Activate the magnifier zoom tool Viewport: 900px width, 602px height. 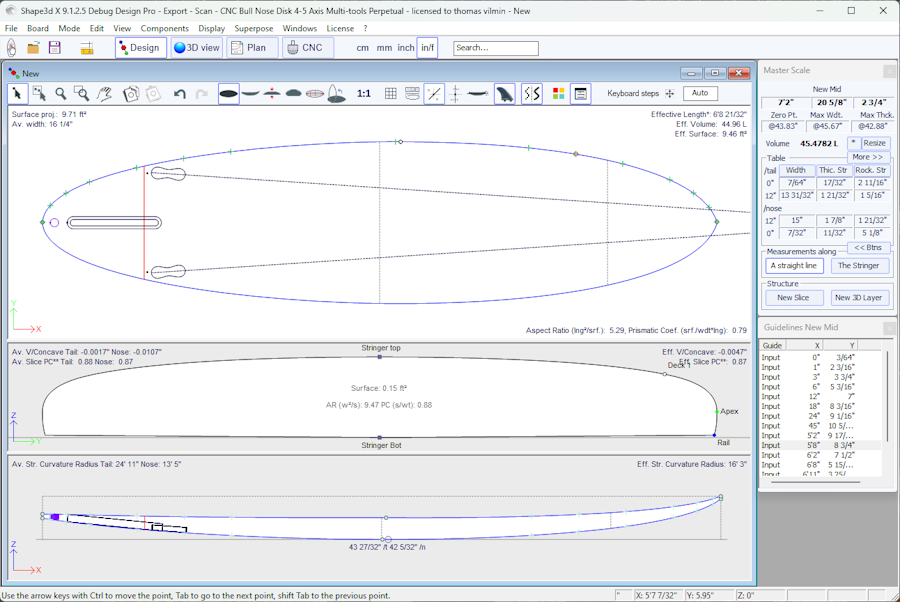[x=61, y=93]
